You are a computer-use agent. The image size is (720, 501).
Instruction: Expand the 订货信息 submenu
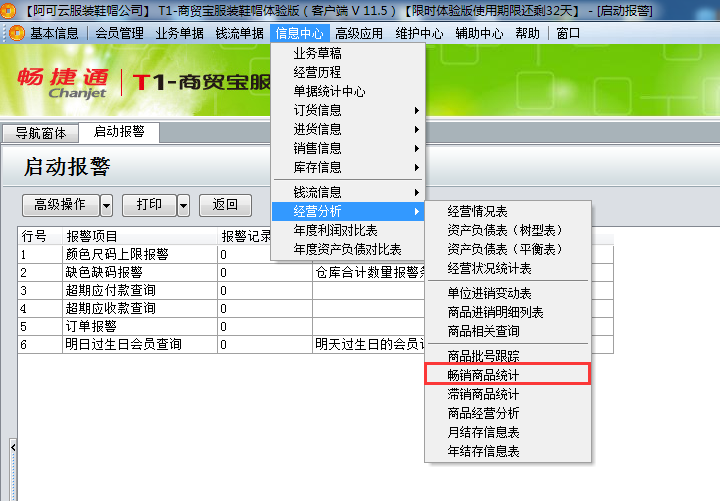click(348, 110)
